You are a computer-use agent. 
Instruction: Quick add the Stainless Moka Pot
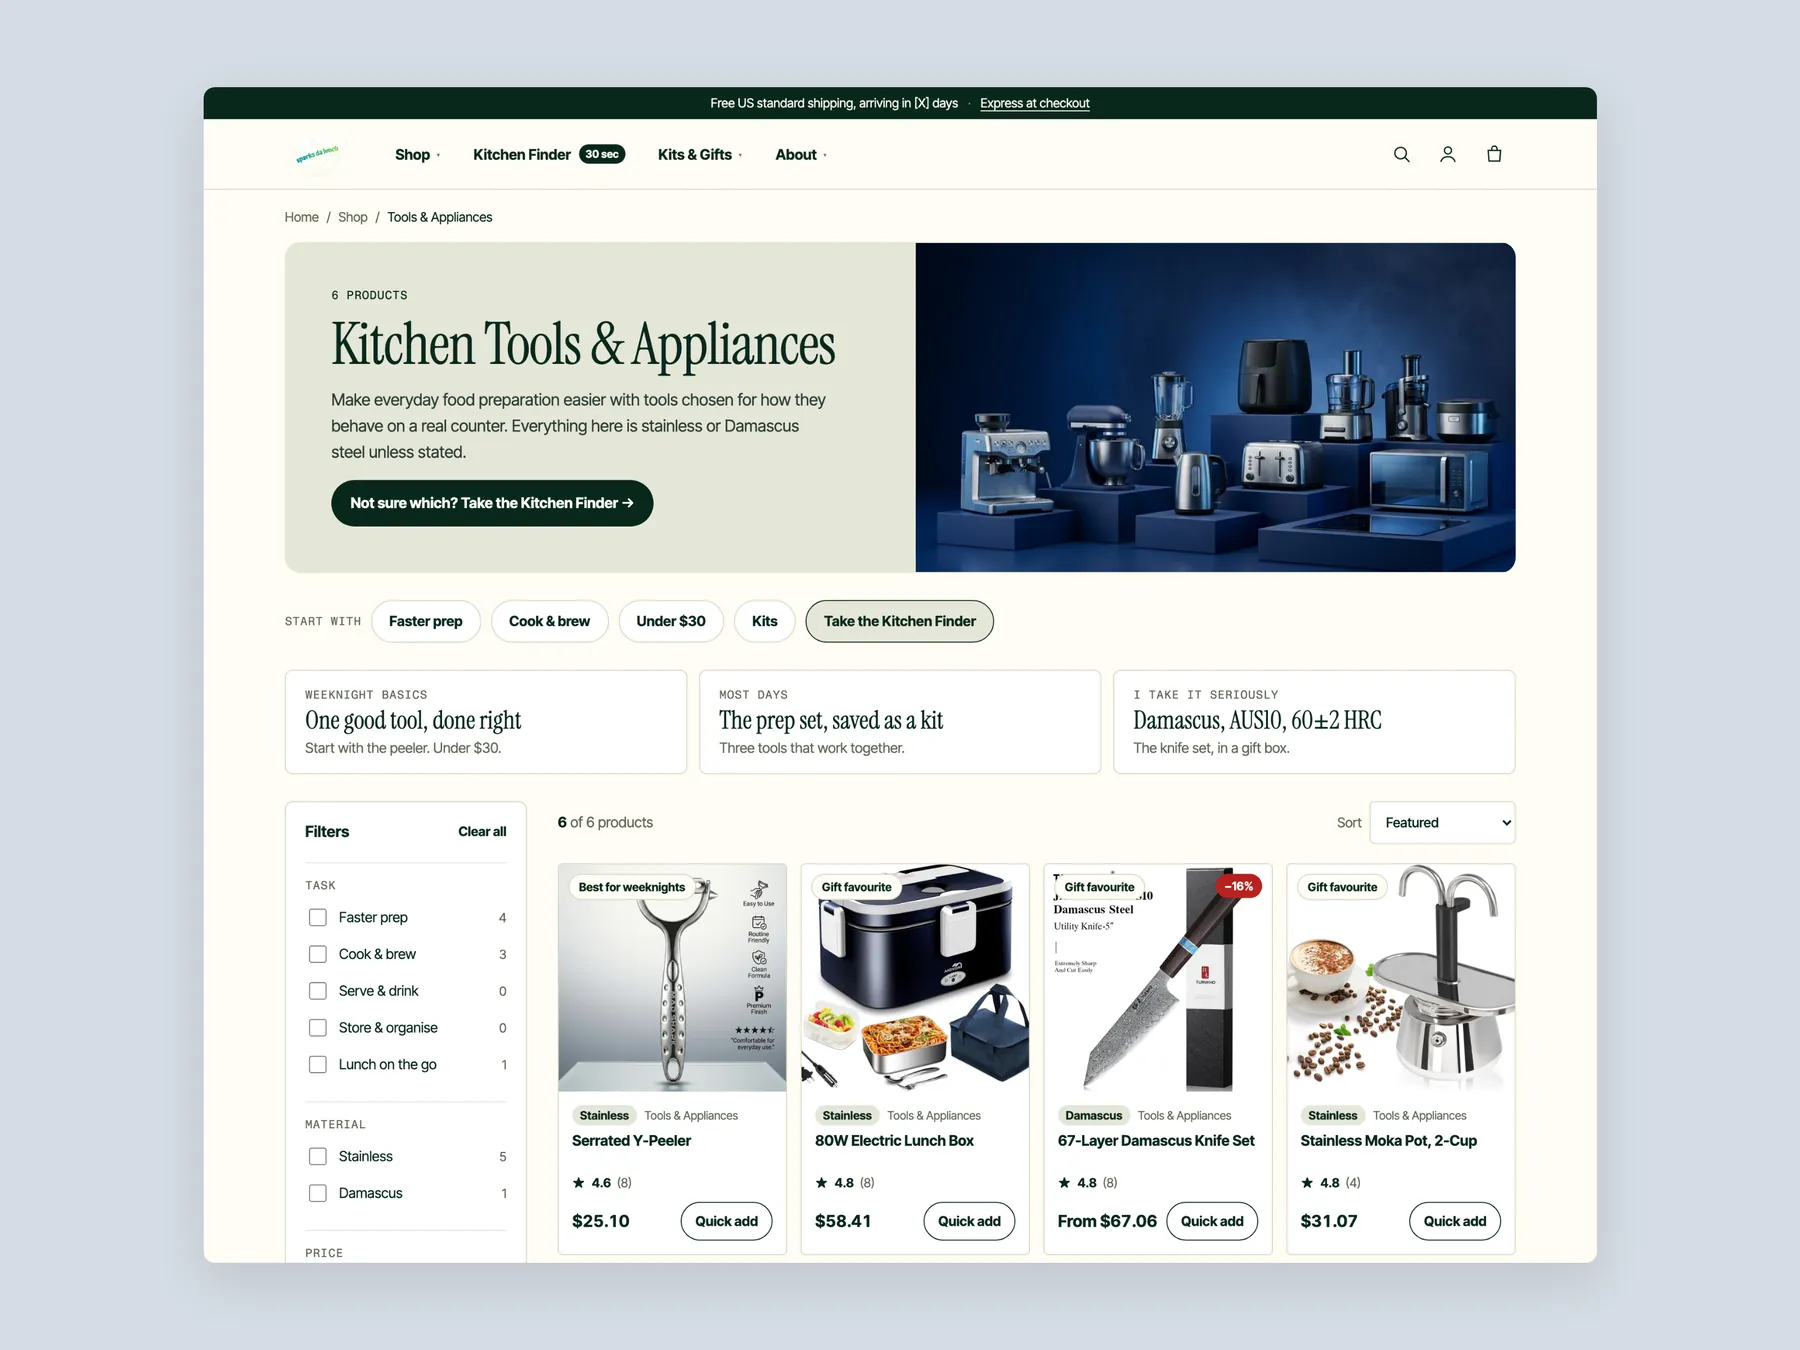coord(1455,1221)
